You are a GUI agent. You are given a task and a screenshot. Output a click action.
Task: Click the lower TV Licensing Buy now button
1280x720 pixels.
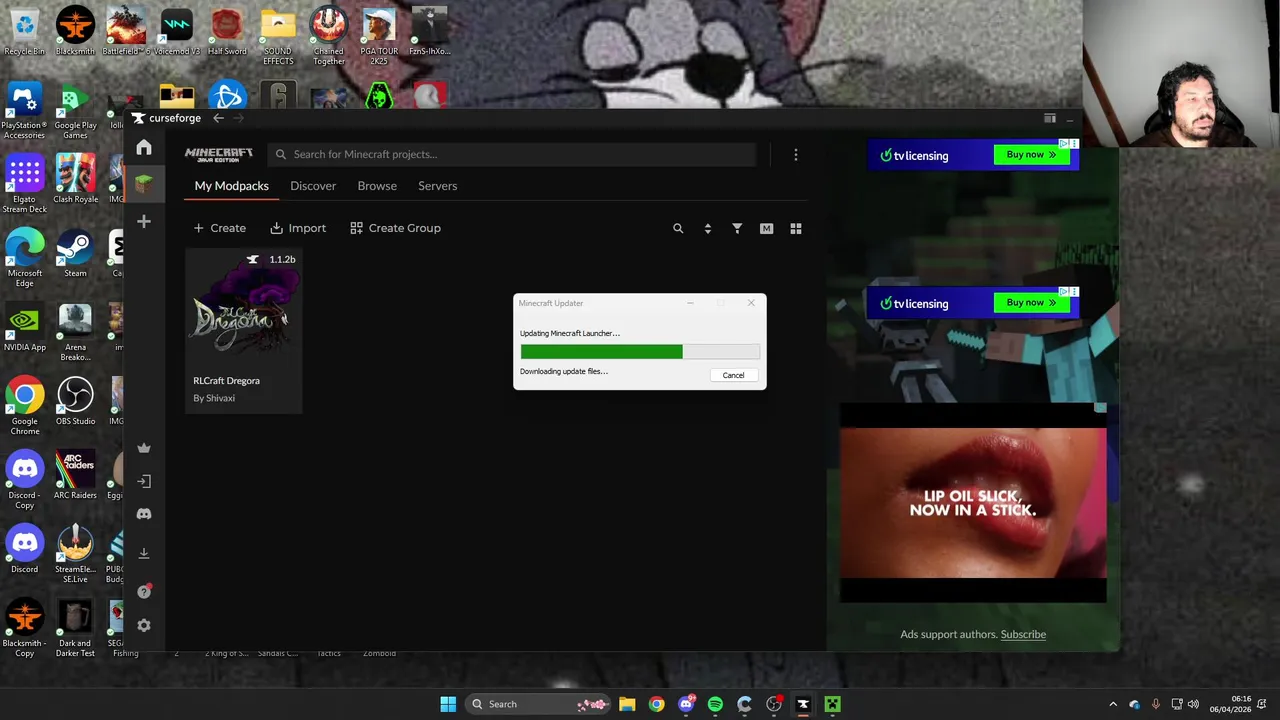tap(1031, 303)
